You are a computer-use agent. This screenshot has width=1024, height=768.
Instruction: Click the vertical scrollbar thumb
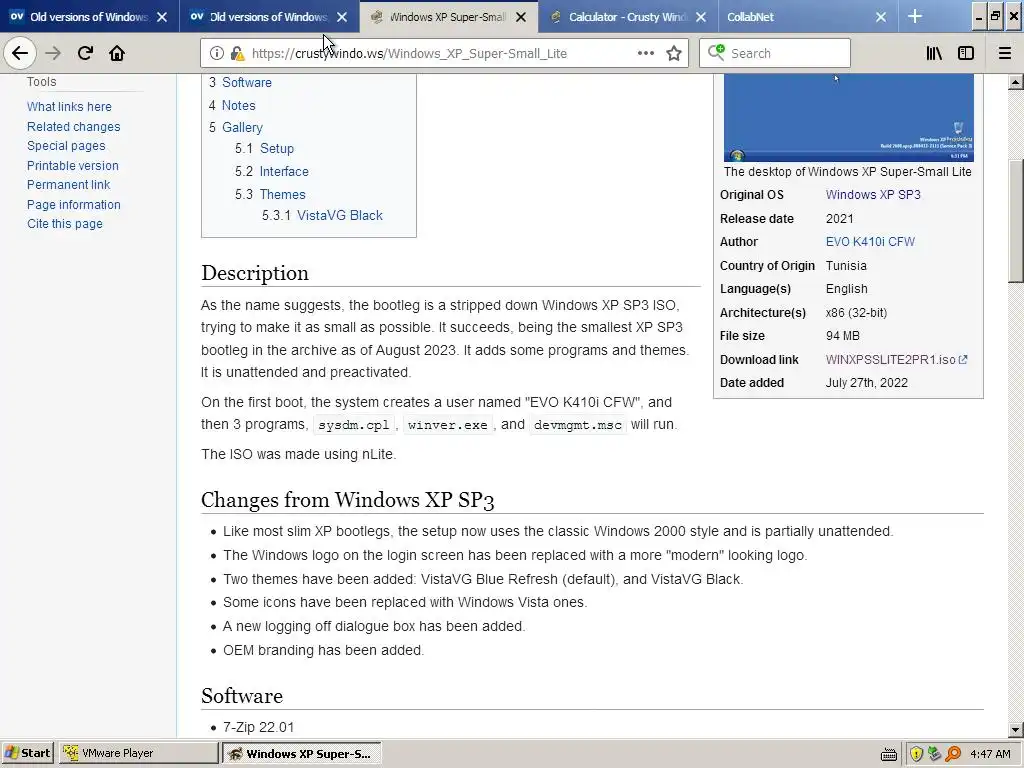click(x=1016, y=221)
